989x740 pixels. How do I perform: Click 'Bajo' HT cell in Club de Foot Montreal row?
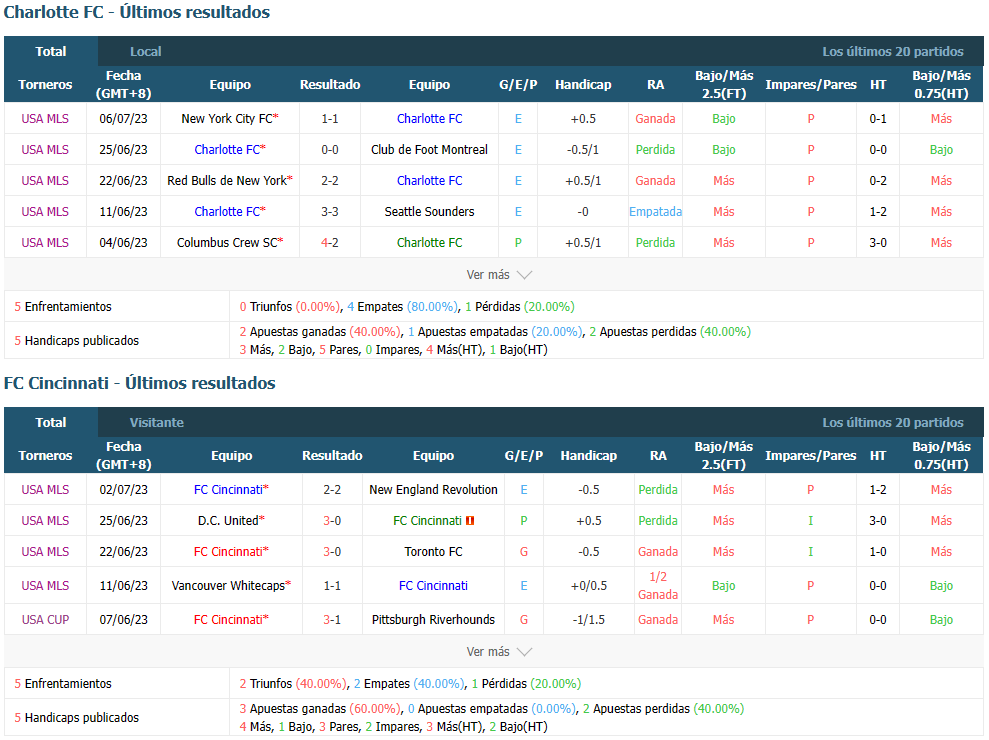941,150
